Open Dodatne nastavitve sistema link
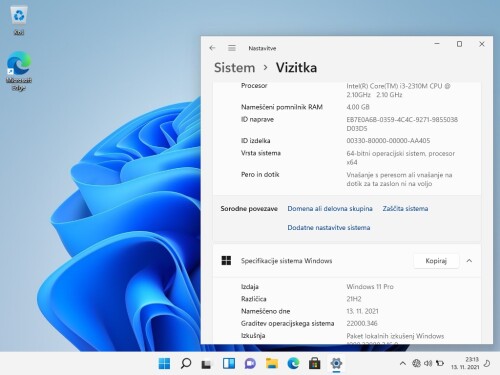 (329, 228)
